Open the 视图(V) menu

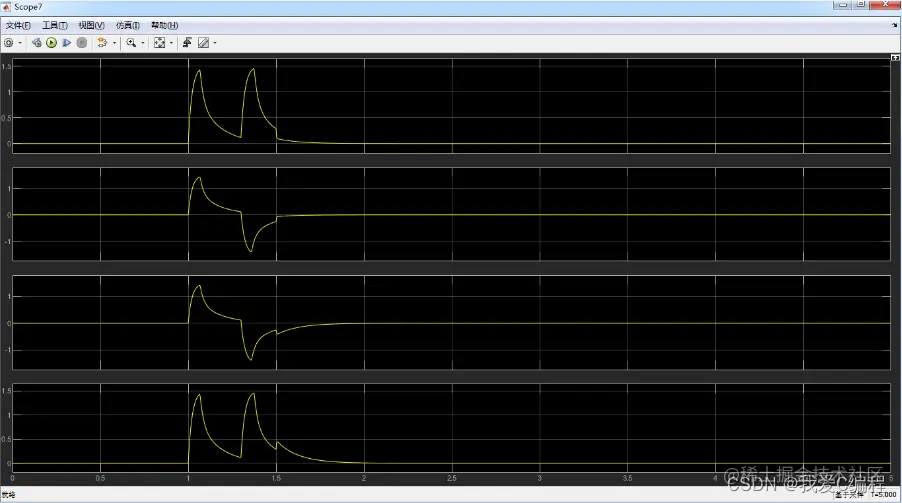point(91,25)
